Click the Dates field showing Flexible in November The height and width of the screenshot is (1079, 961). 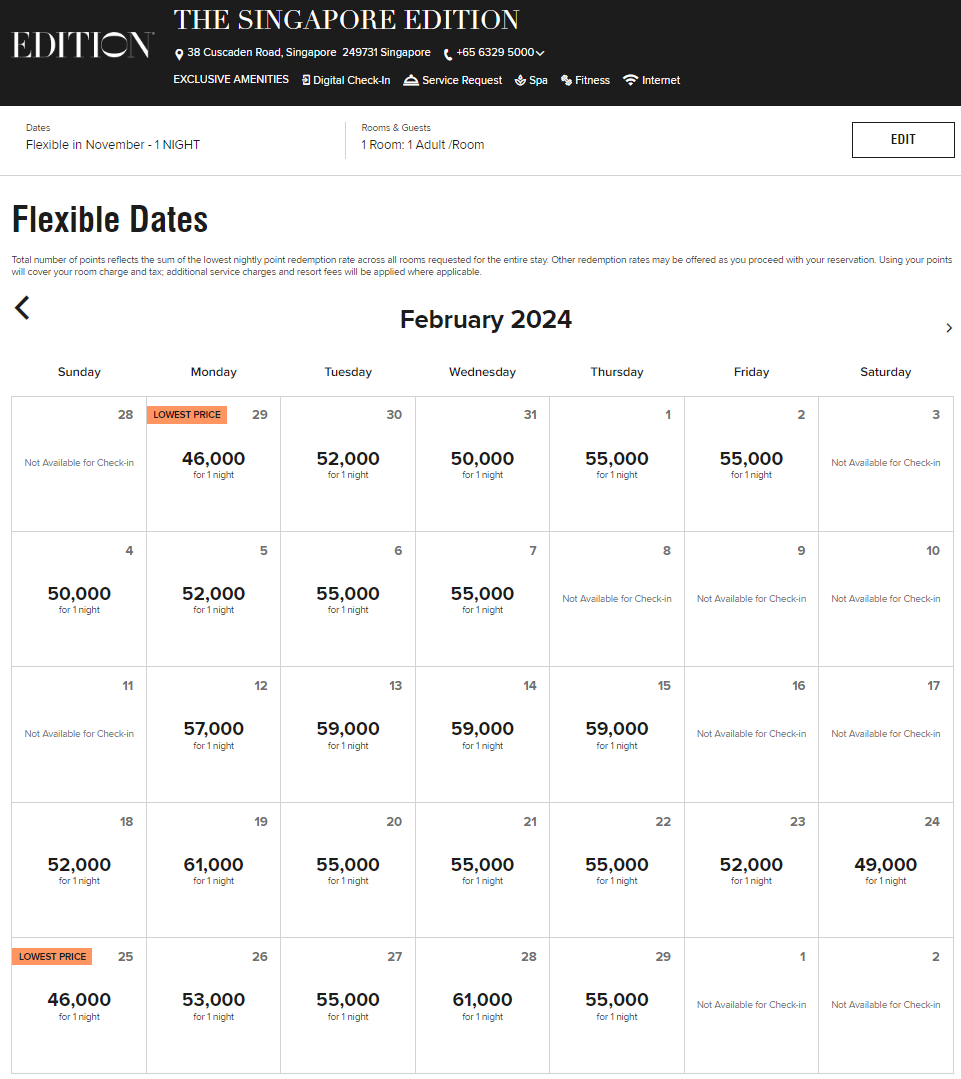pos(113,145)
